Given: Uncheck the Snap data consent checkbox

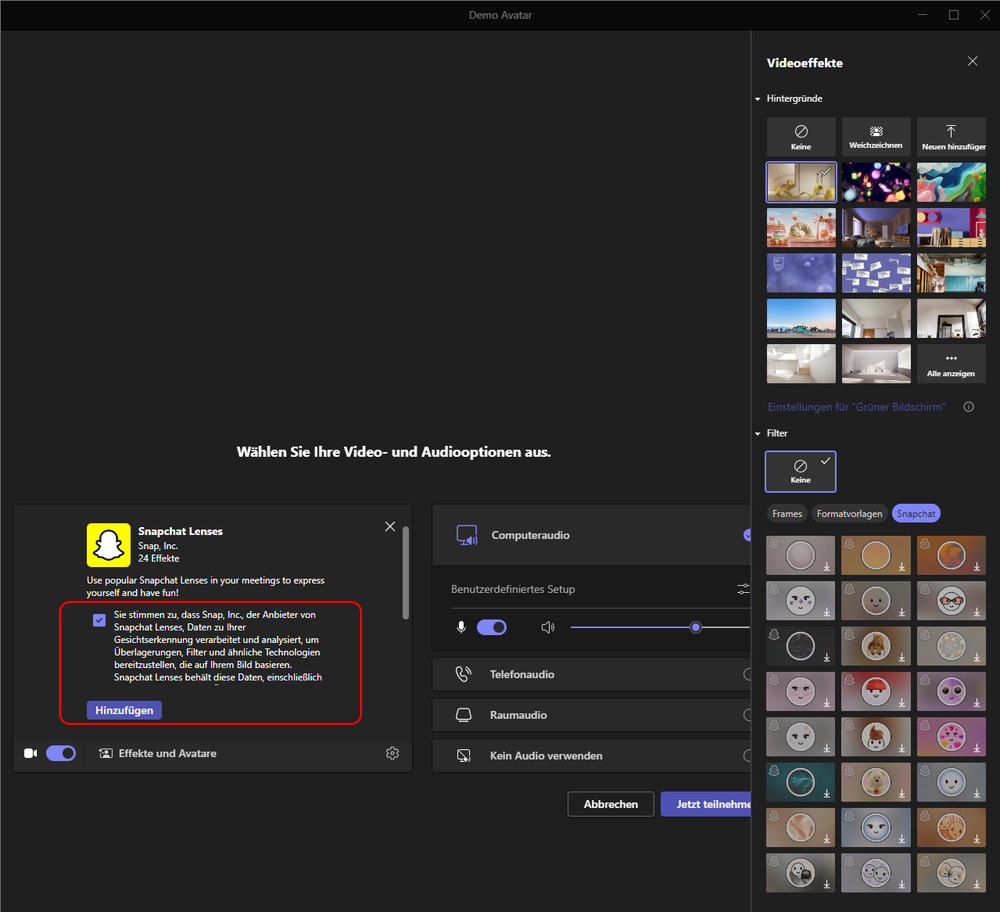Looking at the screenshot, I should click(99, 620).
